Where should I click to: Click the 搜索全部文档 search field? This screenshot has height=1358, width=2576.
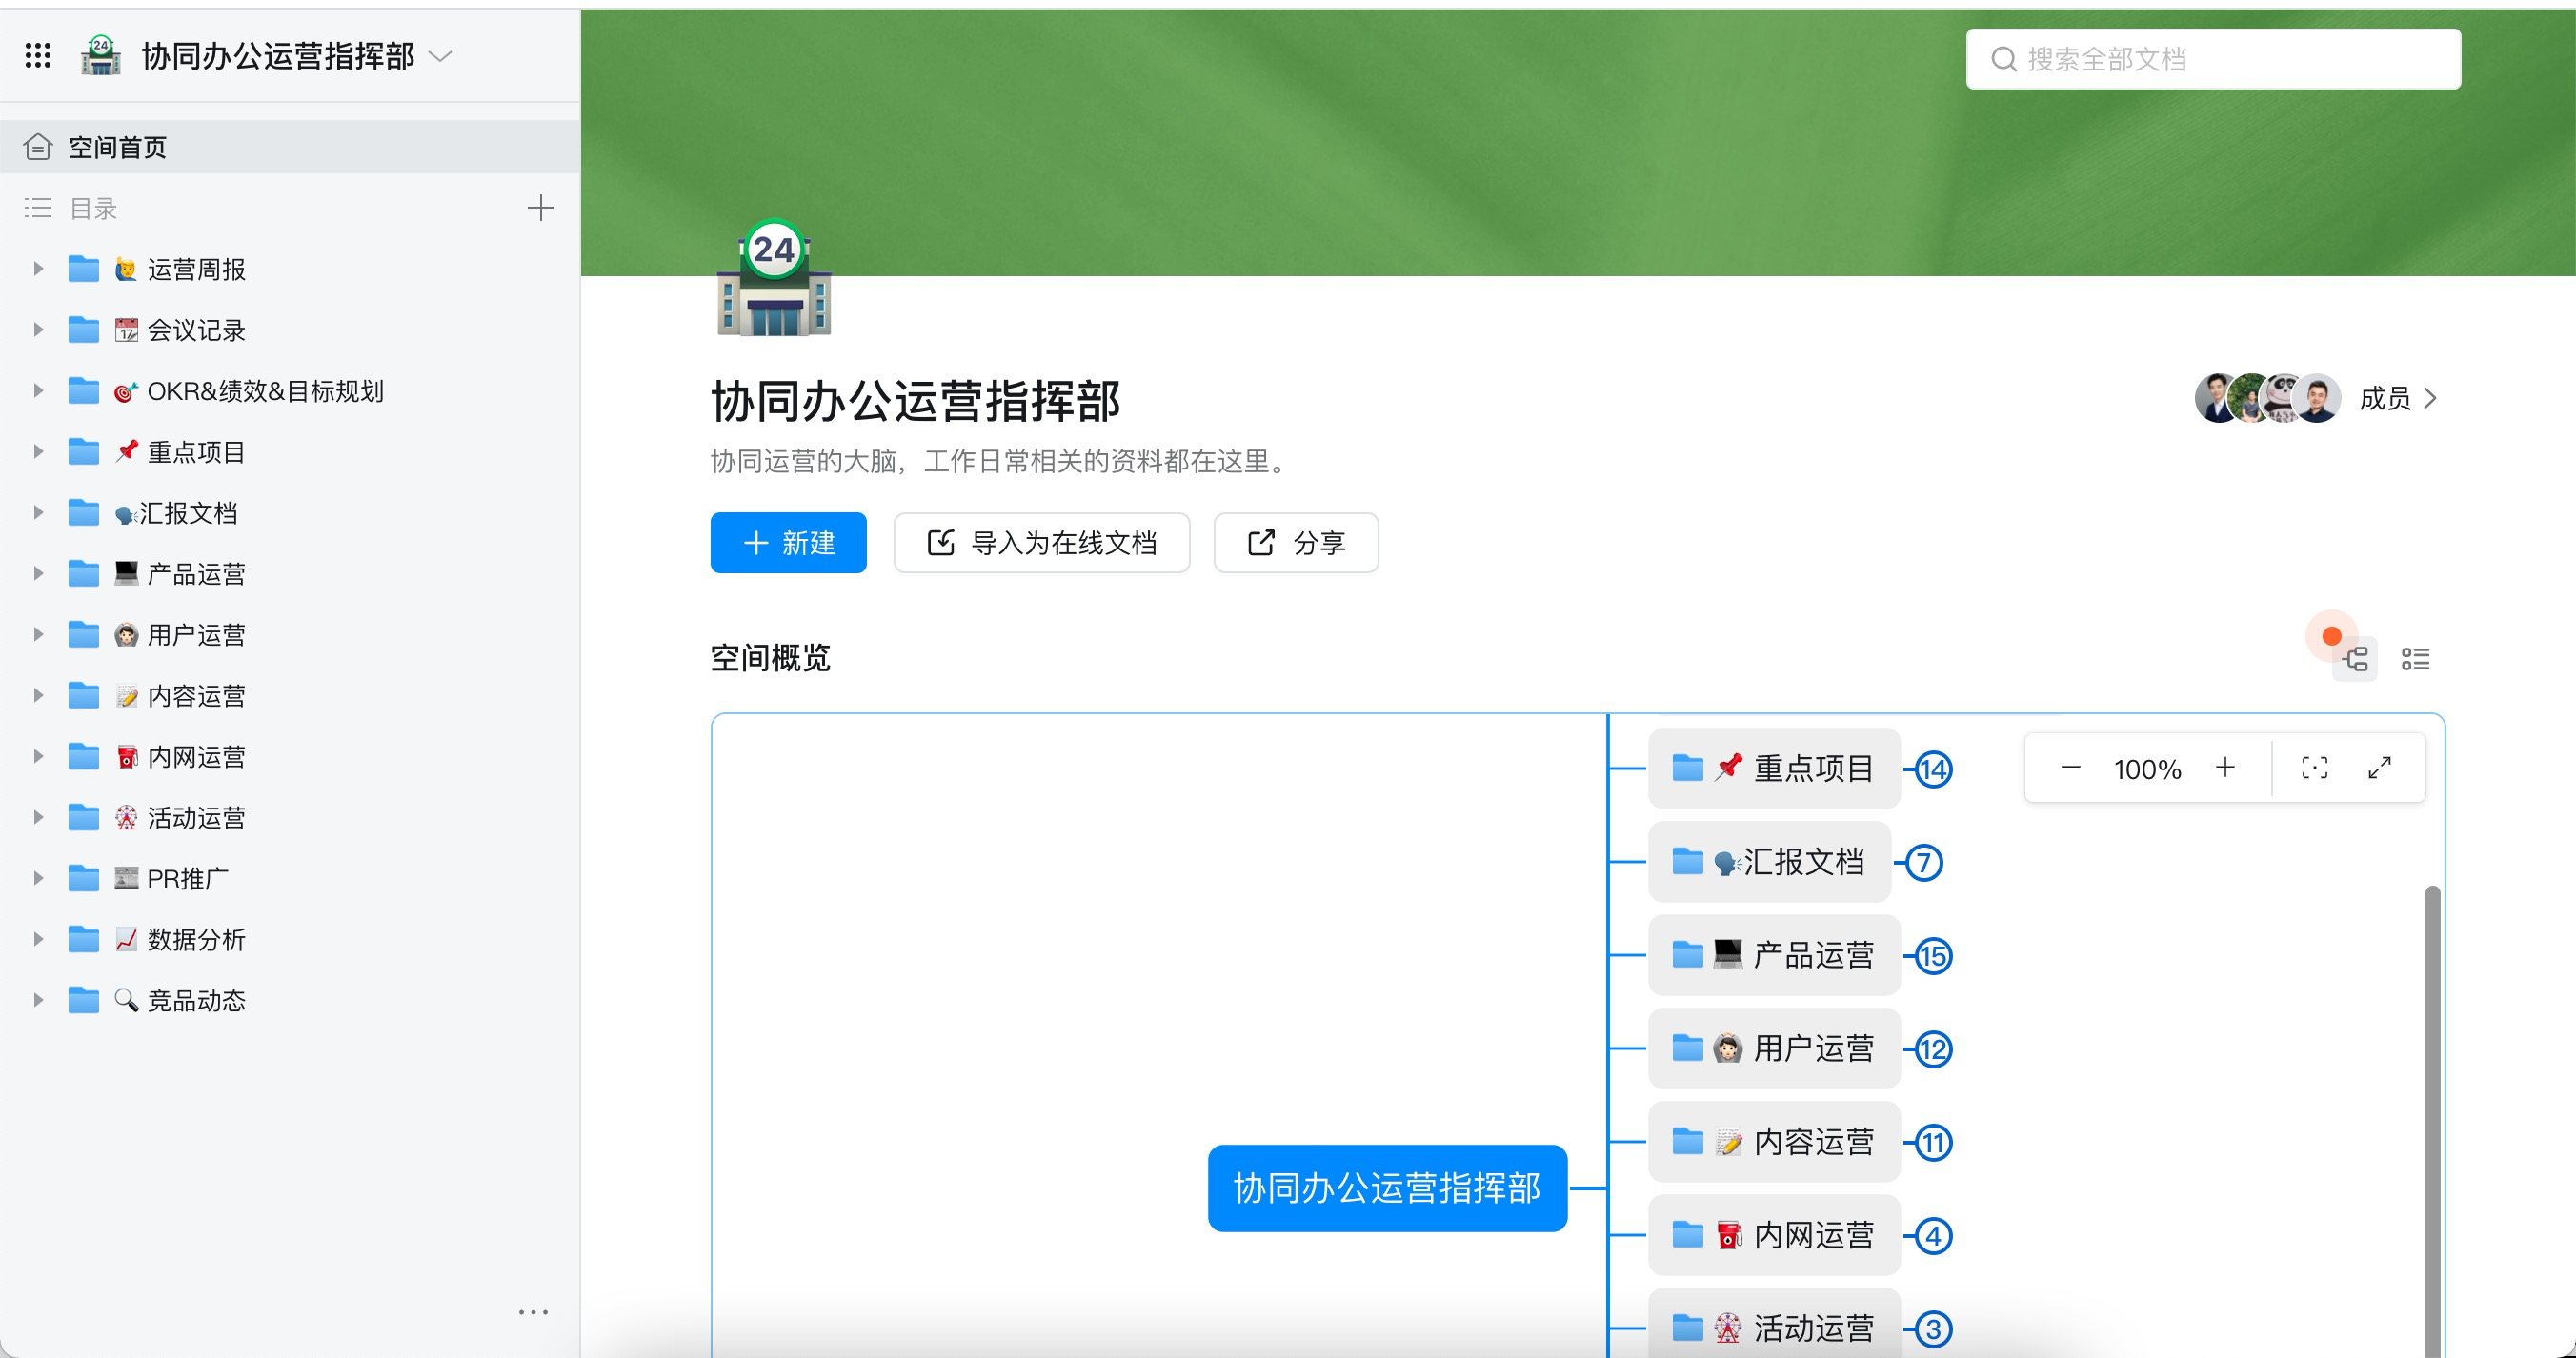click(x=2213, y=59)
